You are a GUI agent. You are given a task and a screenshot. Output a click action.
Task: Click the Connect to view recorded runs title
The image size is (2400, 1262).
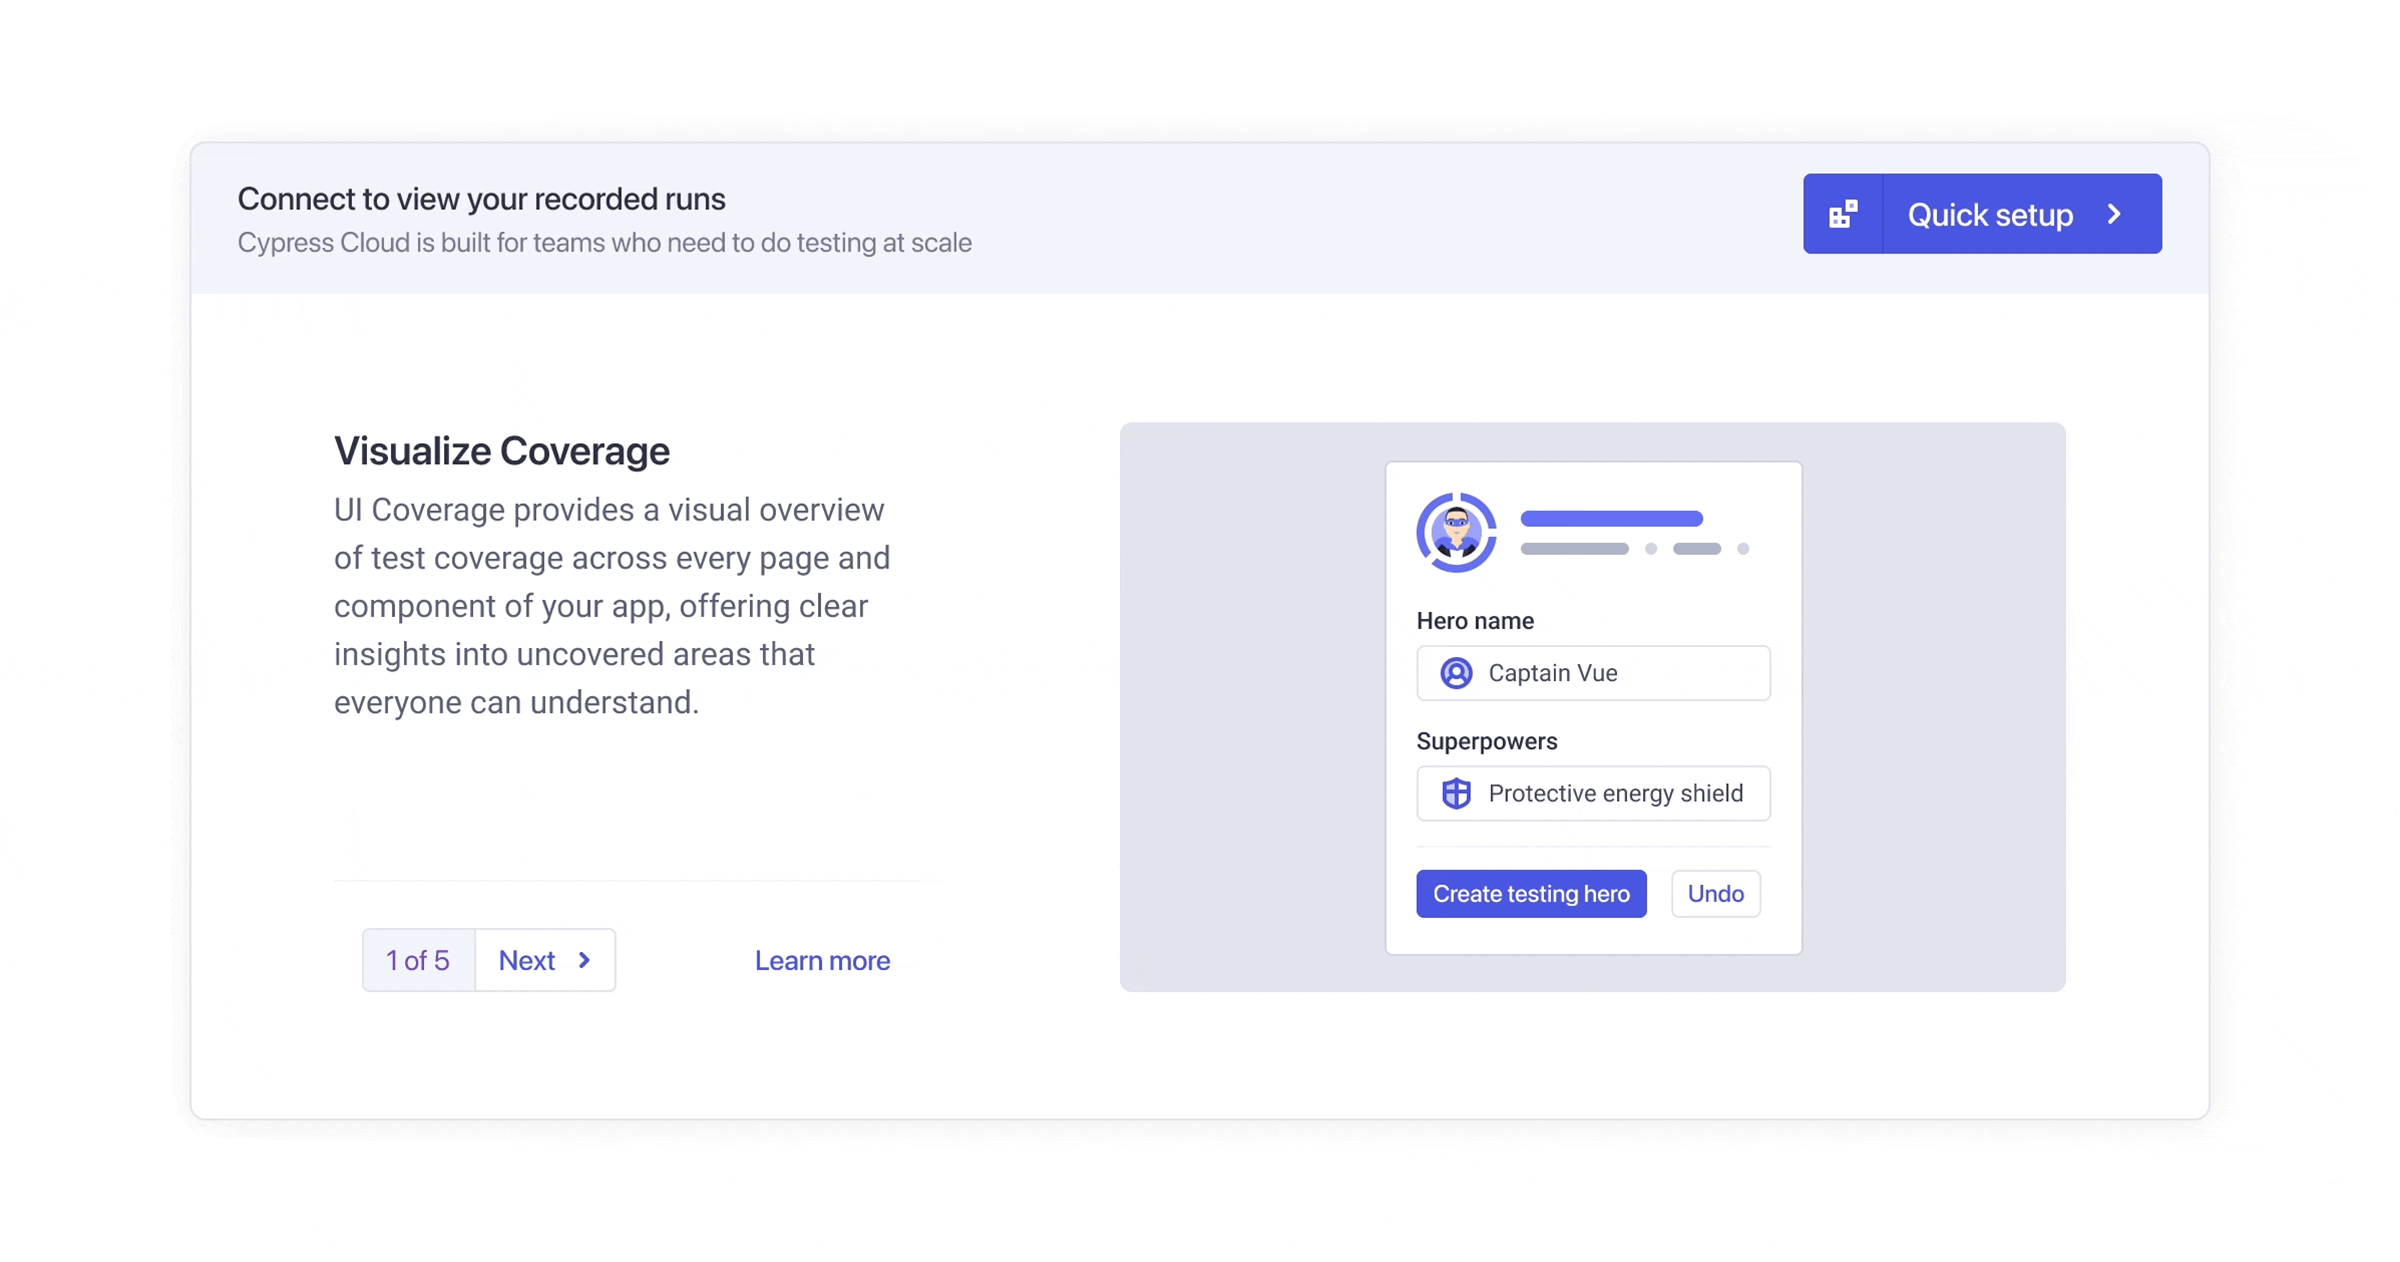[481, 199]
